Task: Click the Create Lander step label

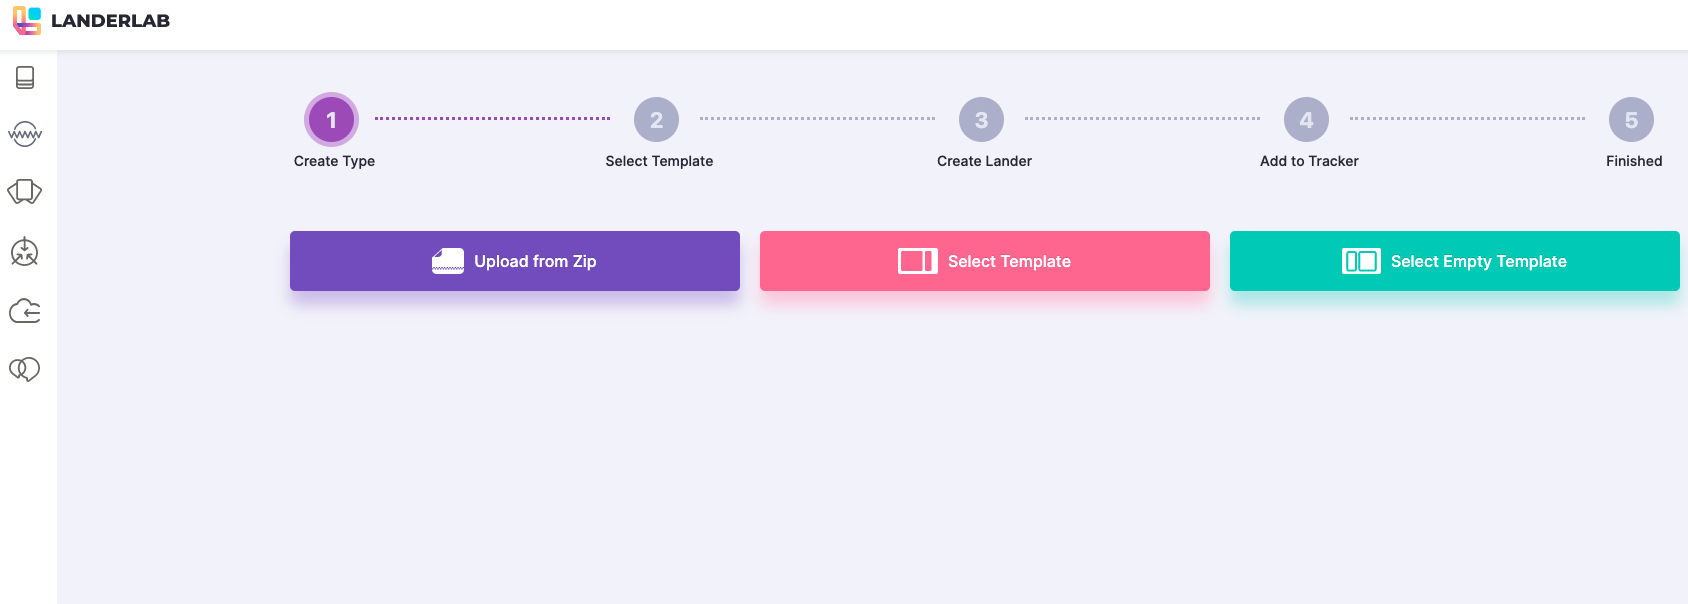Action: pyautogui.click(x=984, y=161)
